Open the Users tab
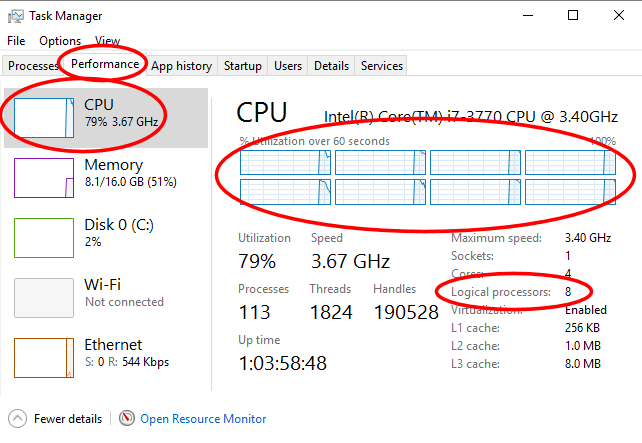This screenshot has width=642, height=443. 288,66
